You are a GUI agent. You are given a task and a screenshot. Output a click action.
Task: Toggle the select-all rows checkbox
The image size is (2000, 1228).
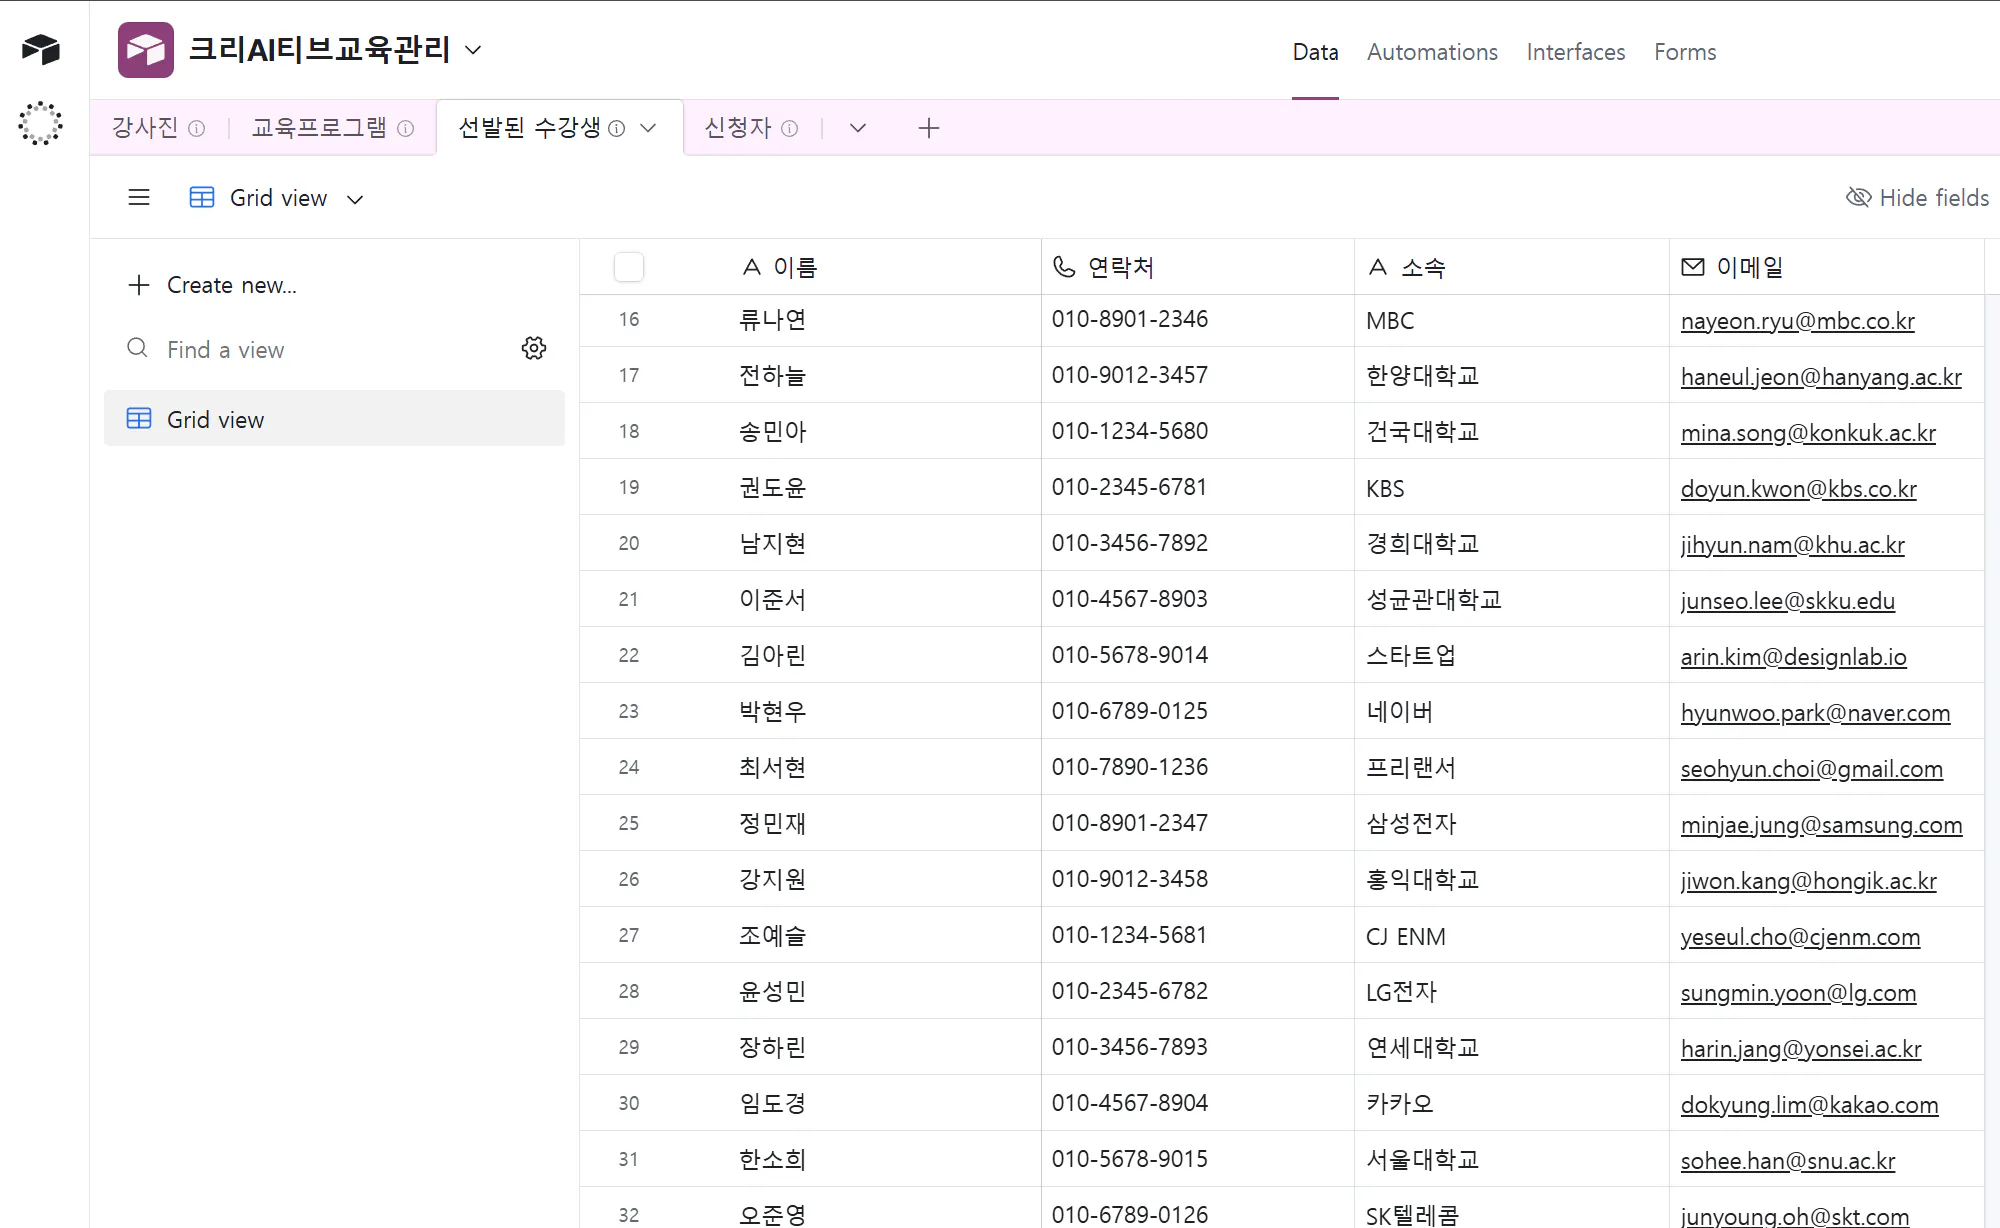(x=629, y=267)
